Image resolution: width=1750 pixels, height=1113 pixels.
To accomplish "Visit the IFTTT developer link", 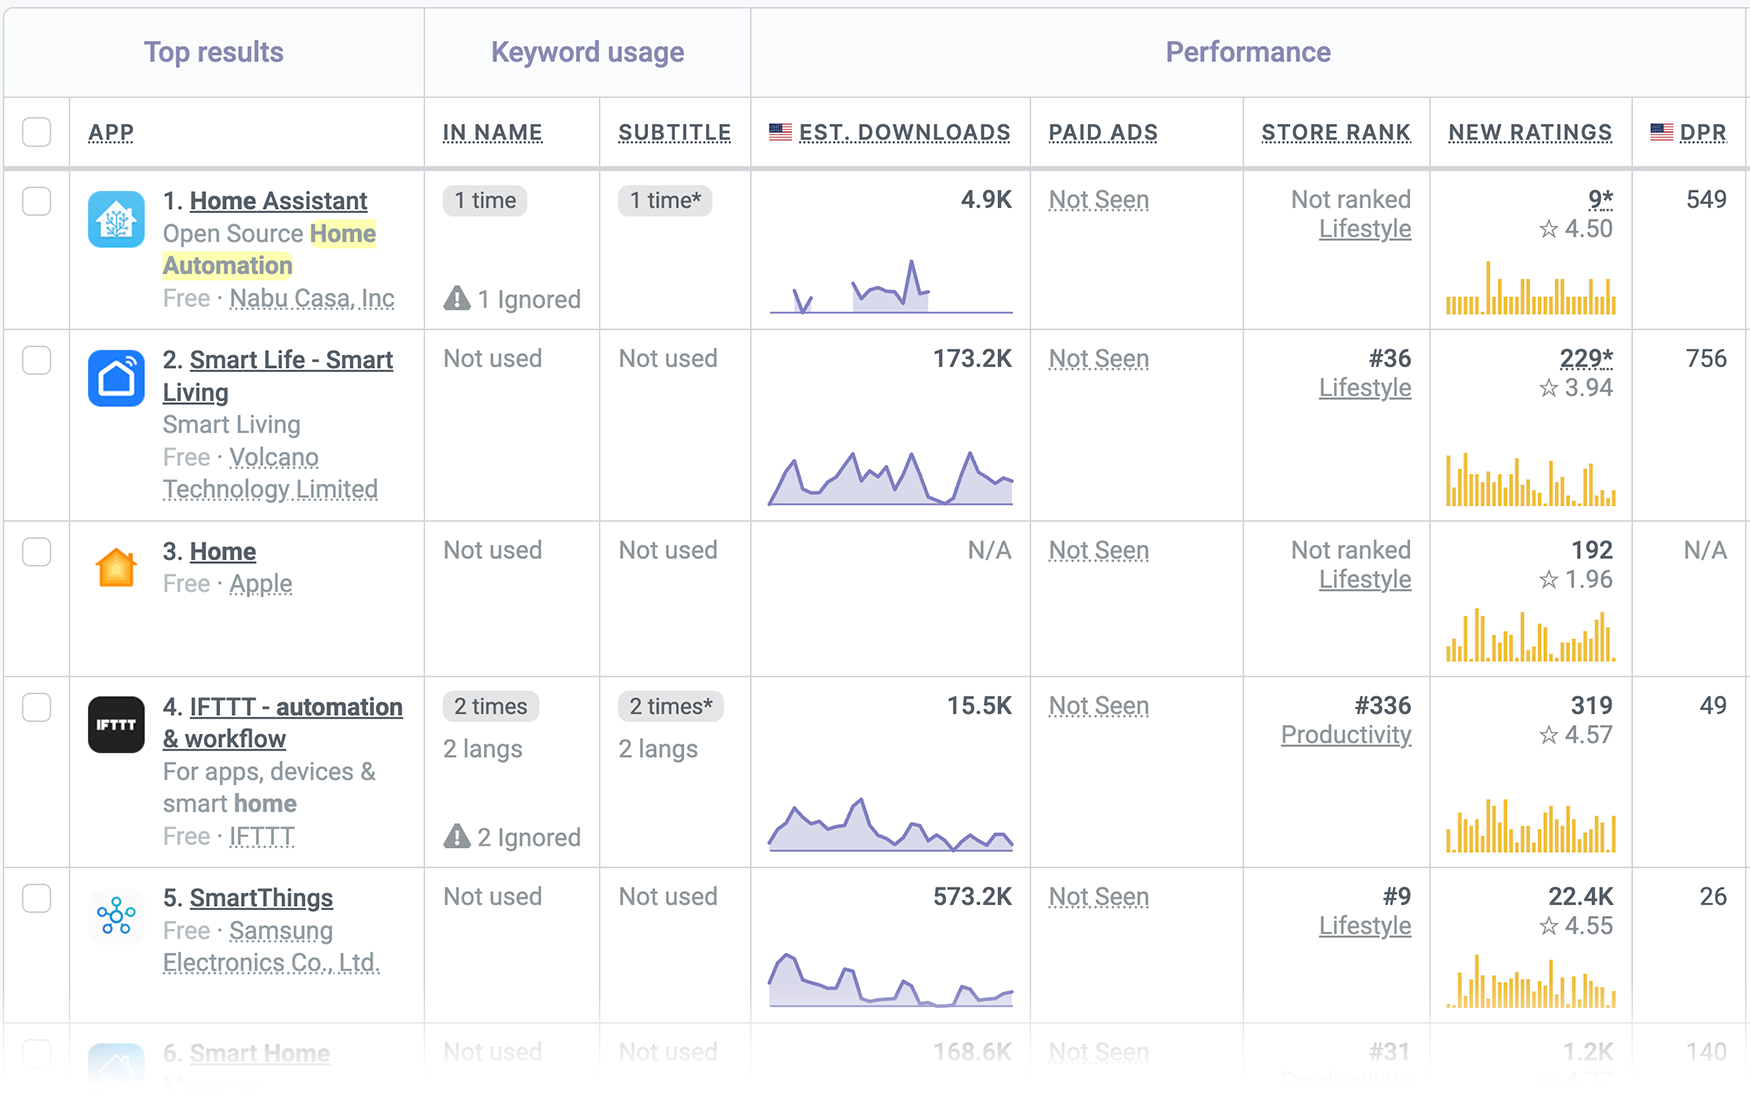I will point(262,836).
